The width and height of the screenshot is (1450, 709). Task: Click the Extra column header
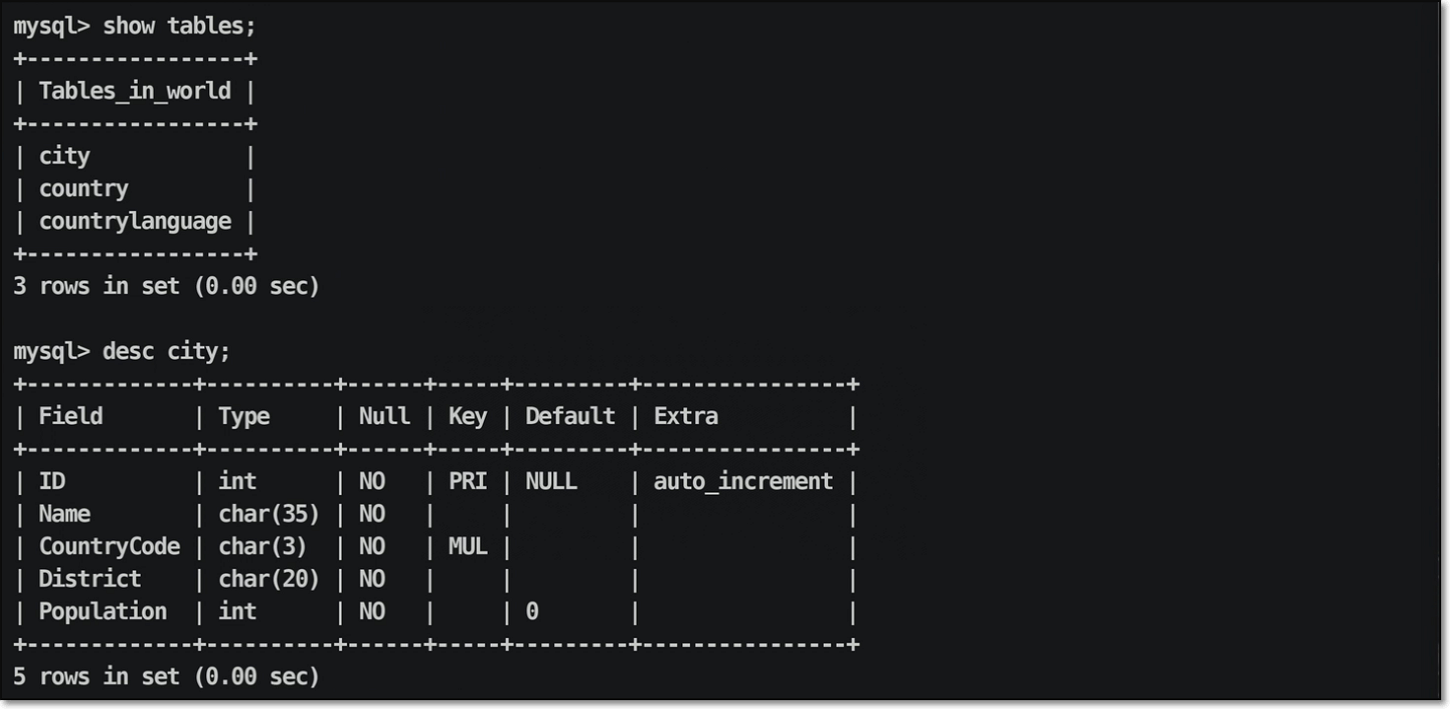click(x=686, y=417)
